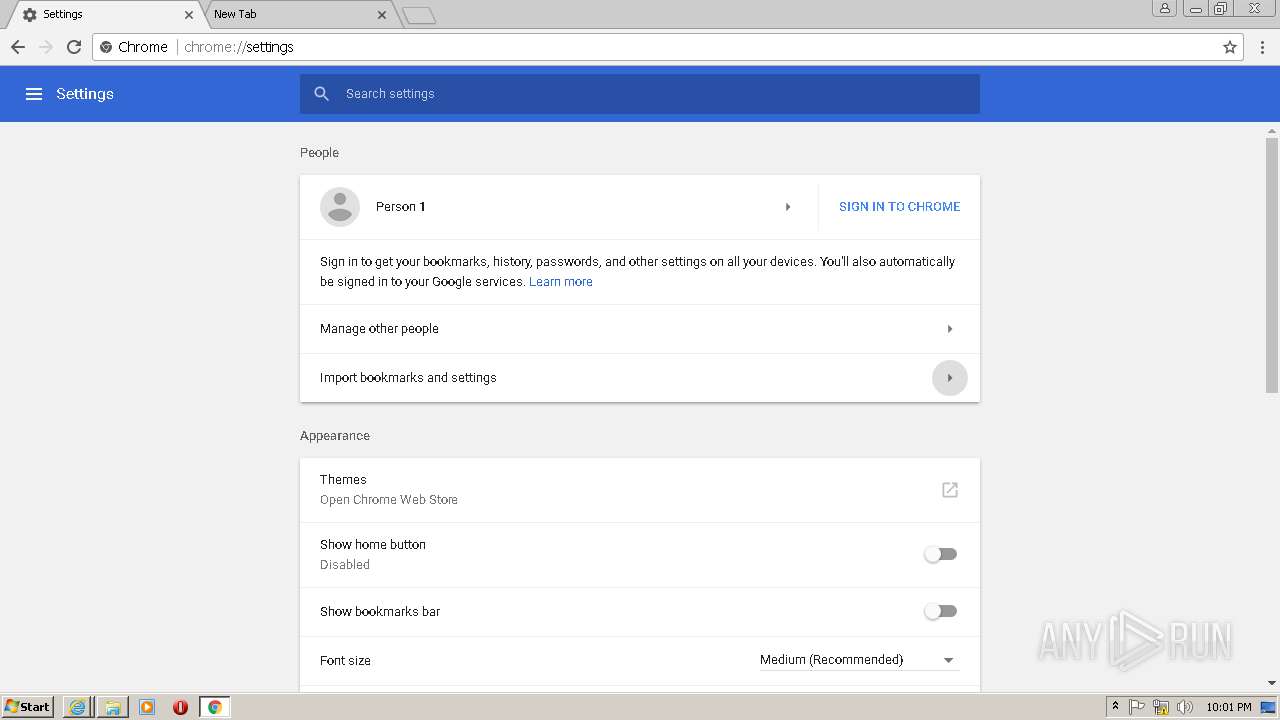Expand the Person 1 profile arrow

788,207
